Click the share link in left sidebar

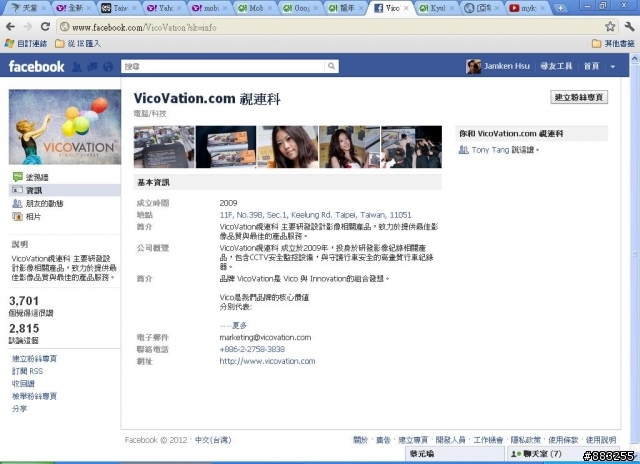tap(19, 408)
